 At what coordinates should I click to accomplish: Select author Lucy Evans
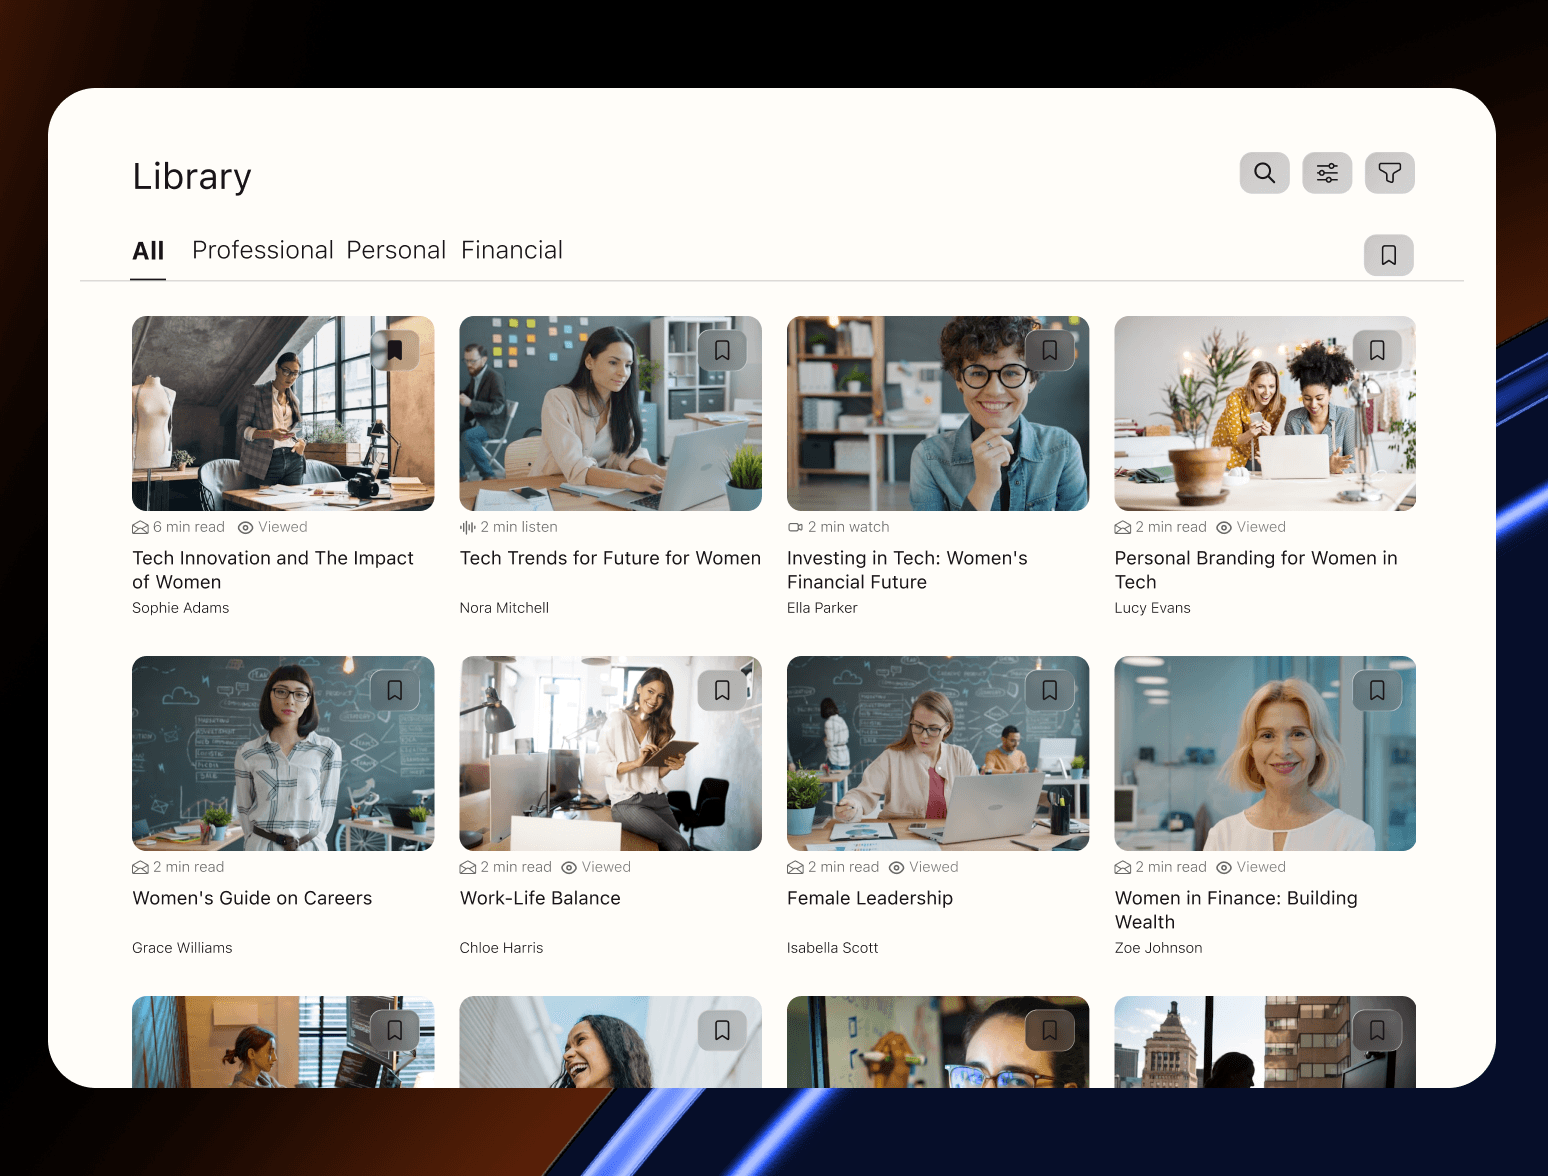click(1152, 608)
